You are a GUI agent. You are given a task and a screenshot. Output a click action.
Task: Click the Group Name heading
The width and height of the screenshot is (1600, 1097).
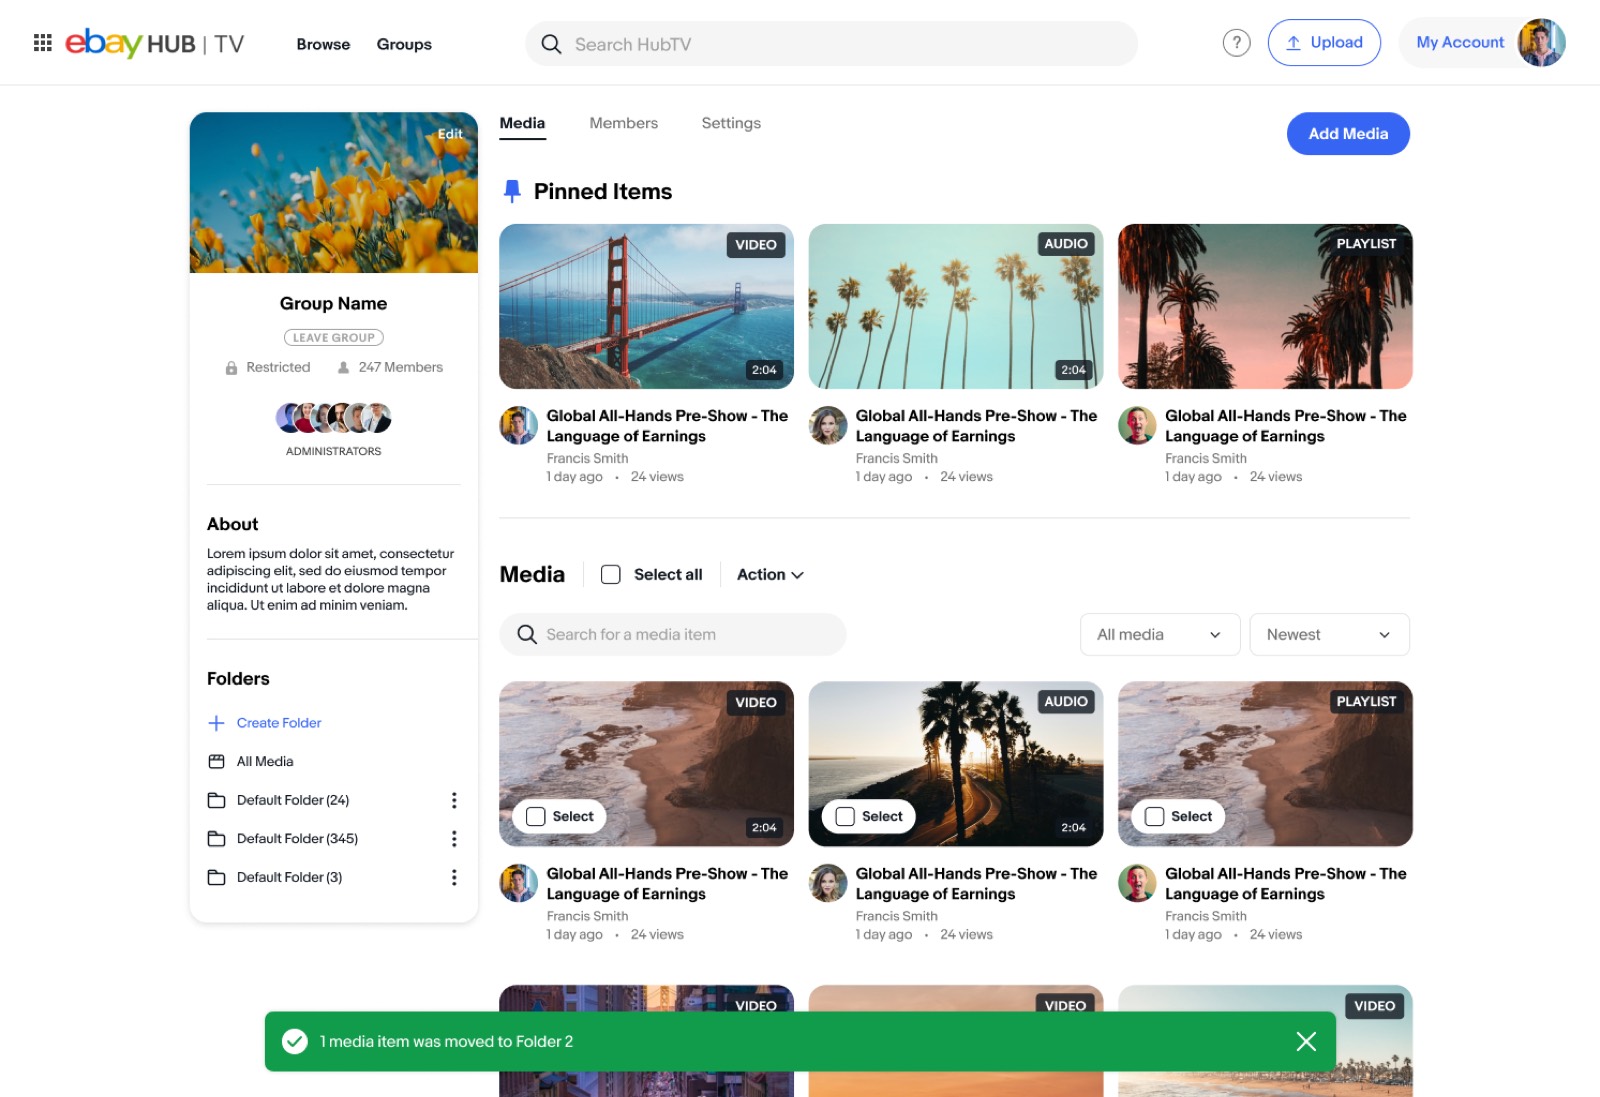(333, 303)
